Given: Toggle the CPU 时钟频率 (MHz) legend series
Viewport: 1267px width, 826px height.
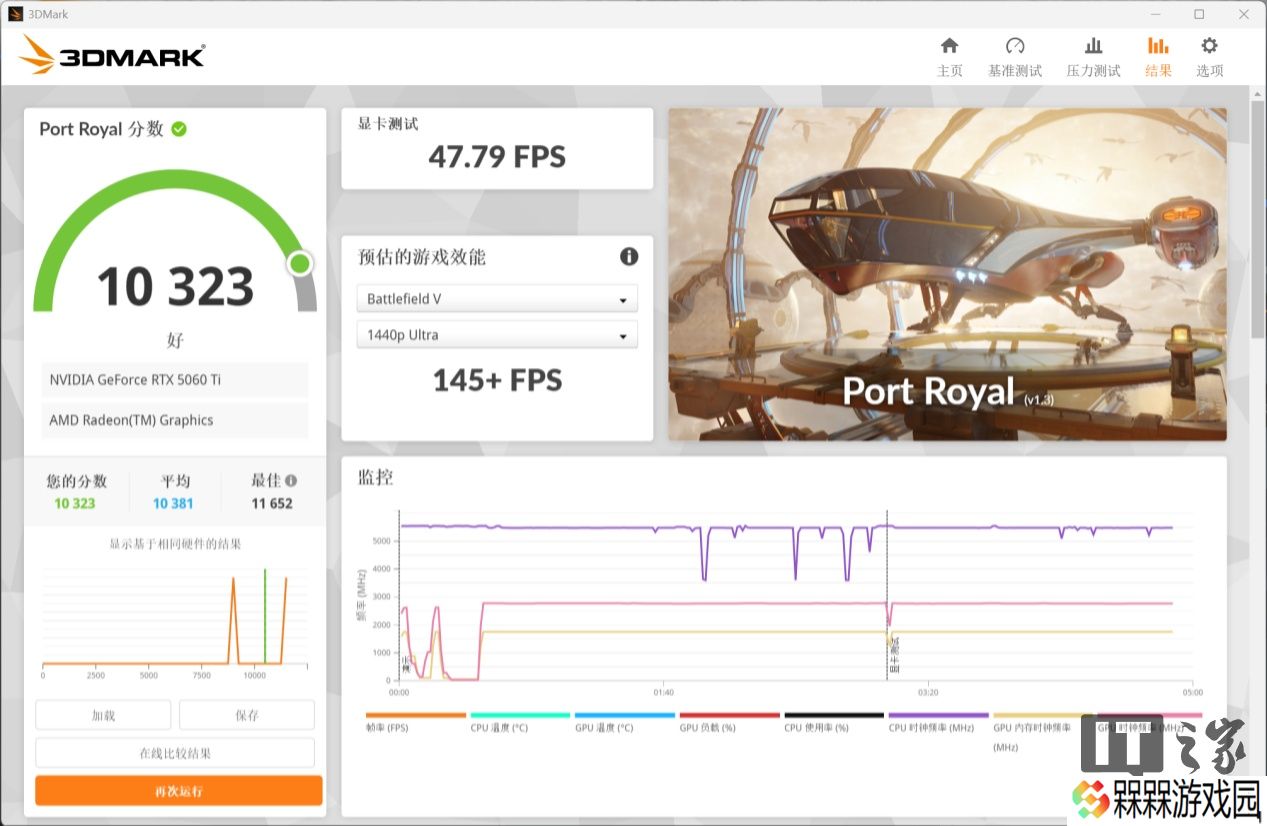Looking at the screenshot, I should point(938,722).
